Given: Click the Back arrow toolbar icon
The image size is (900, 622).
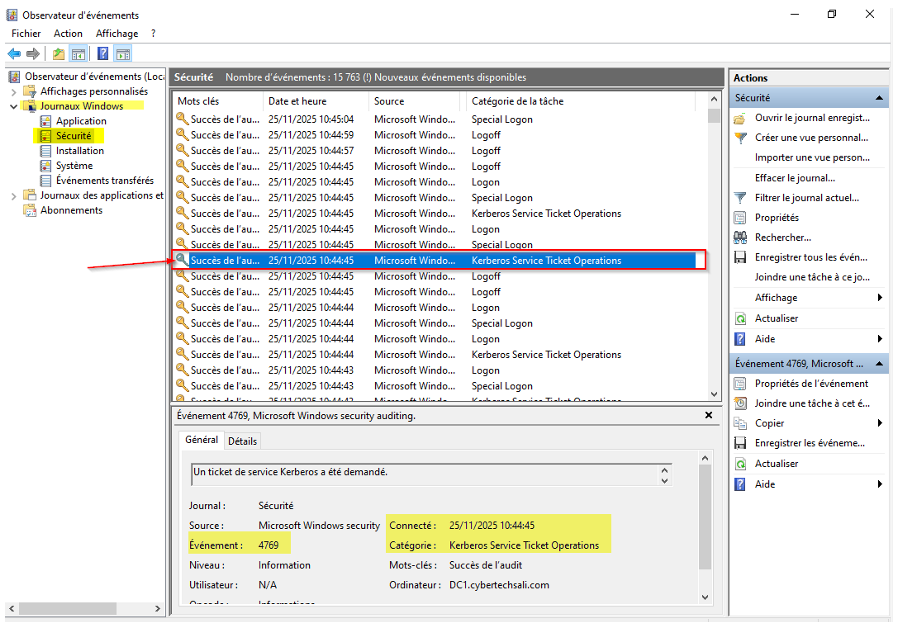Looking at the screenshot, I should 14,54.
